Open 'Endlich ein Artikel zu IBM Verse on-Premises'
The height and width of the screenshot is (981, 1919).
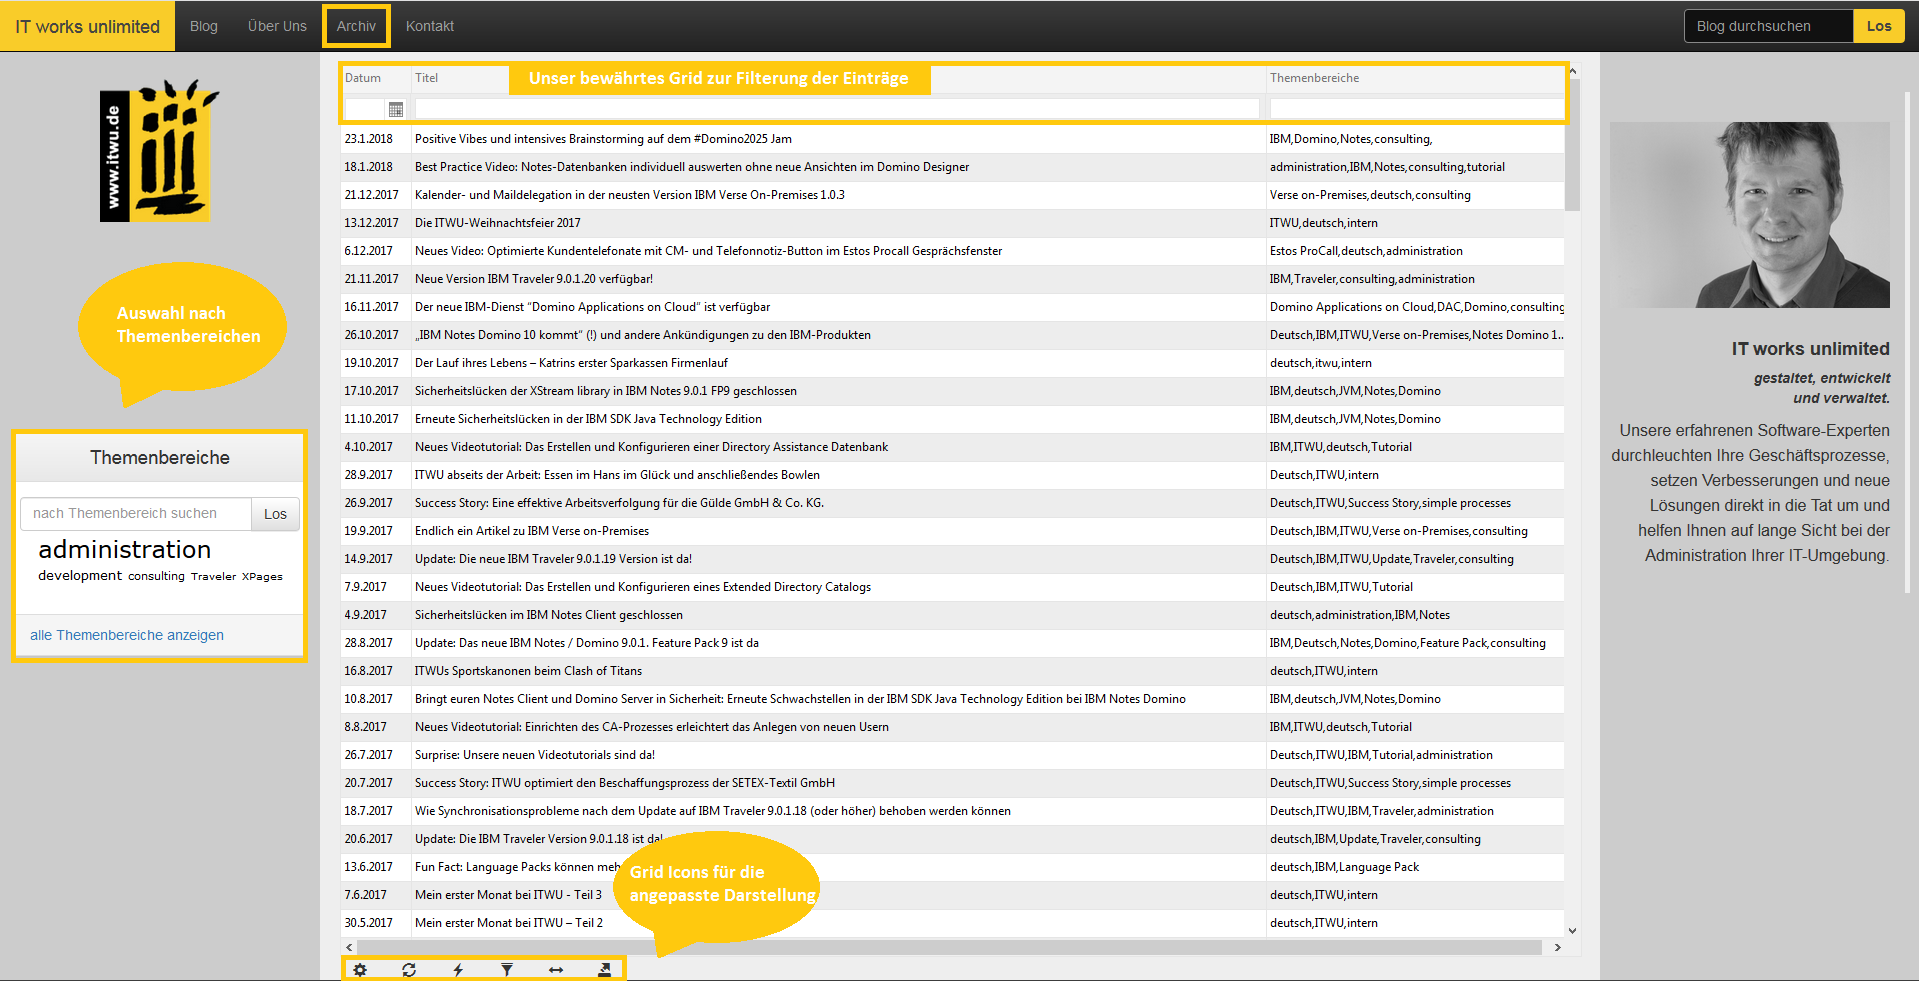[x=532, y=531]
